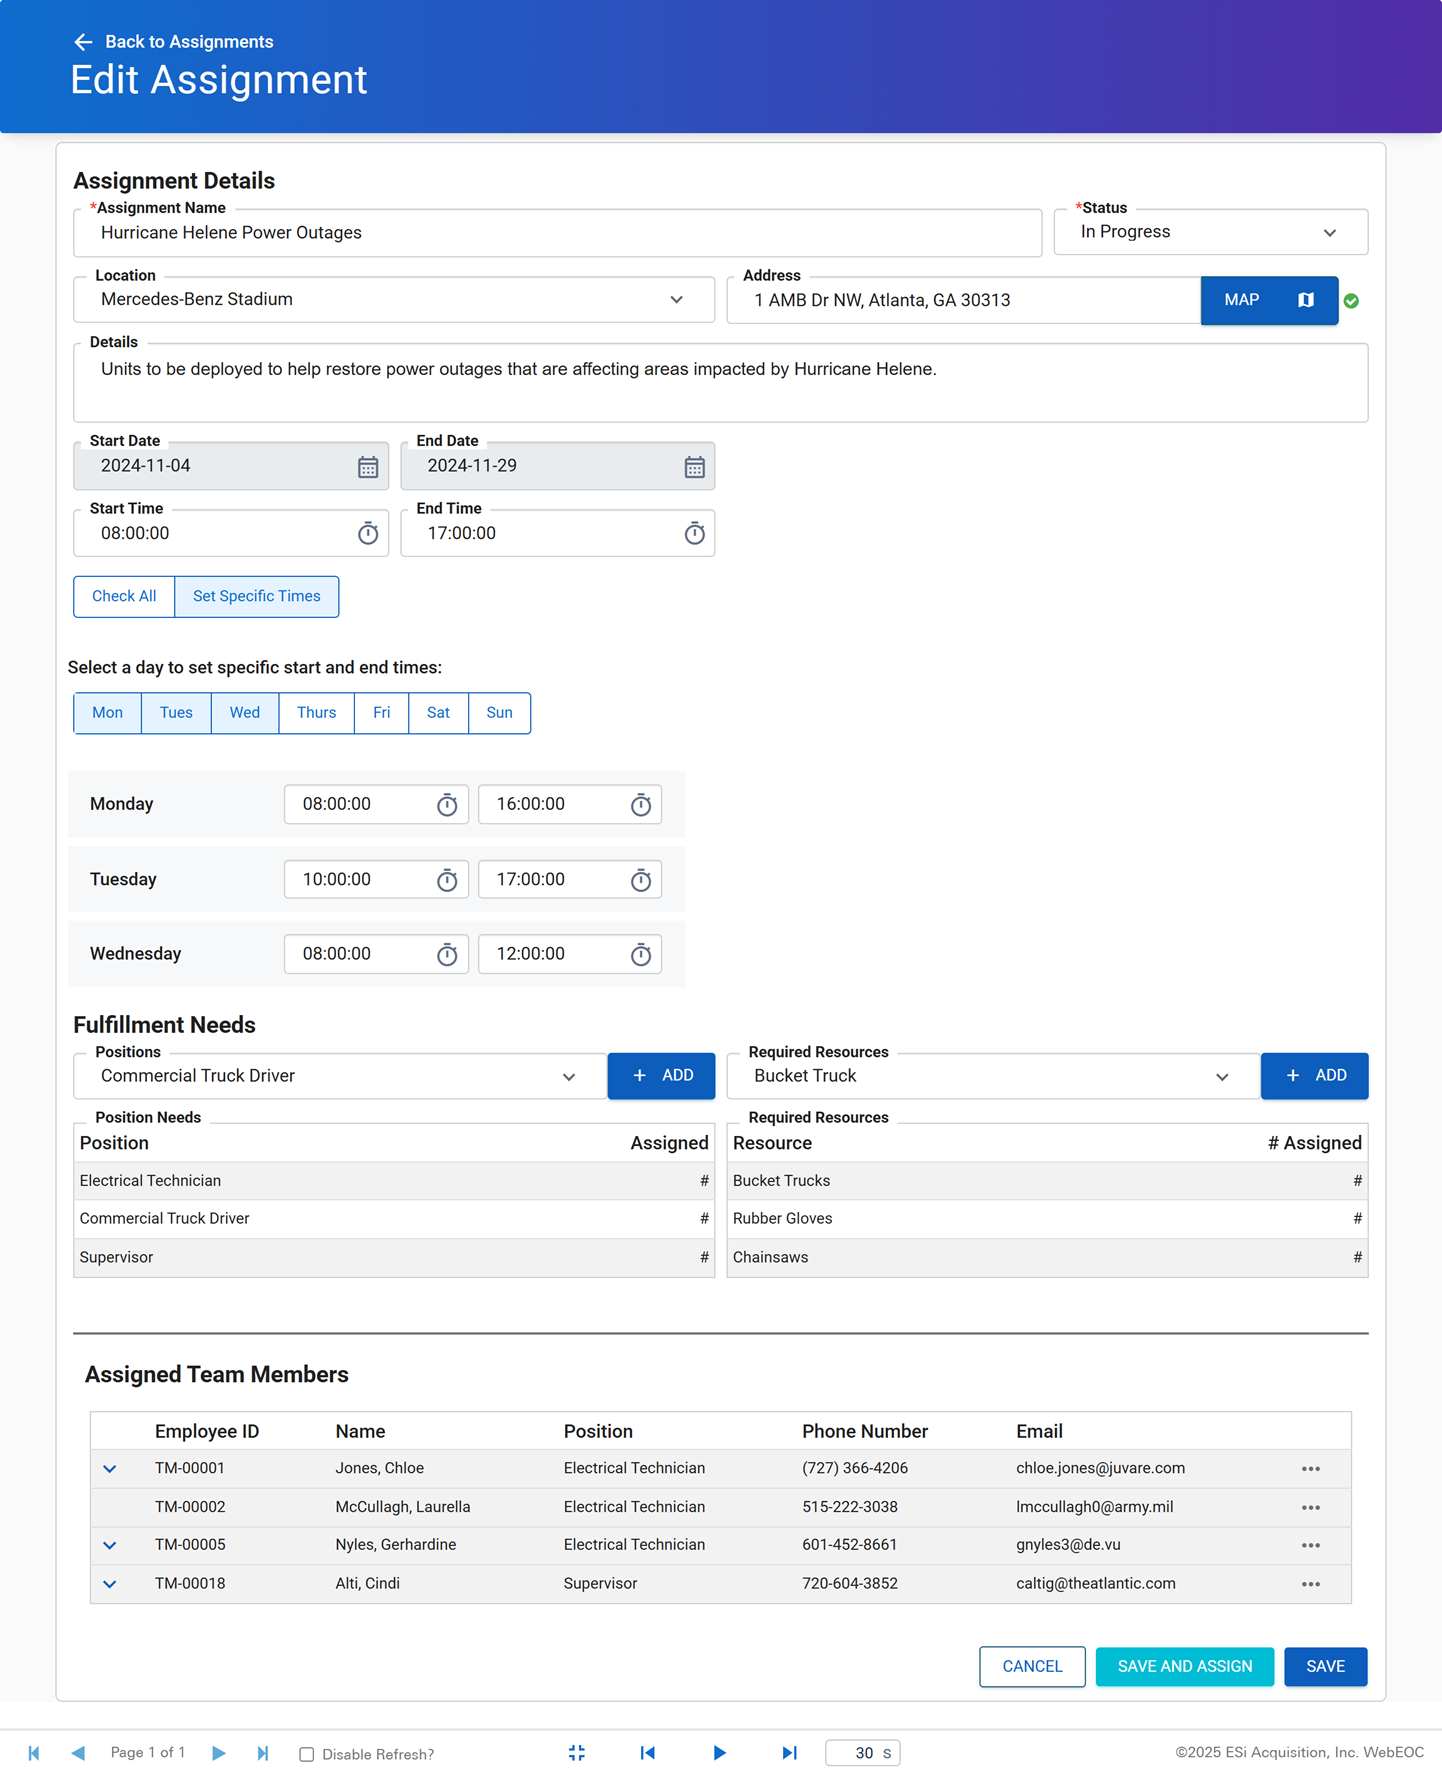The width and height of the screenshot is (1442, 1775).
Task: Open the Status dropdown
Action: tap(1210, 232)
